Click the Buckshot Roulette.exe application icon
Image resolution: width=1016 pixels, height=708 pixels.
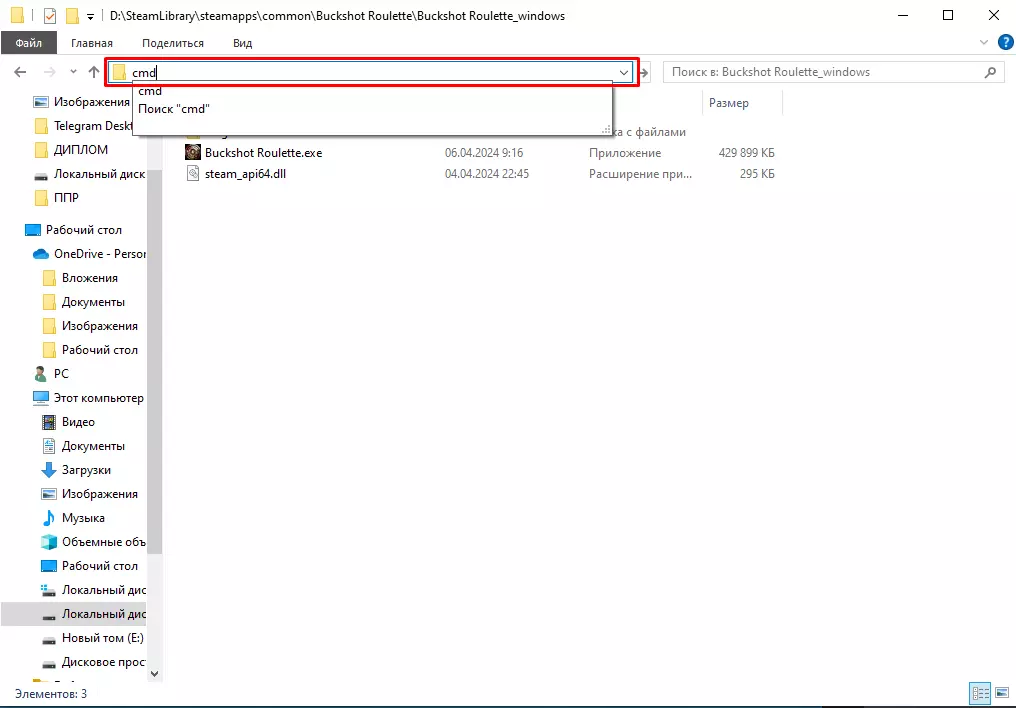[193, 152]
